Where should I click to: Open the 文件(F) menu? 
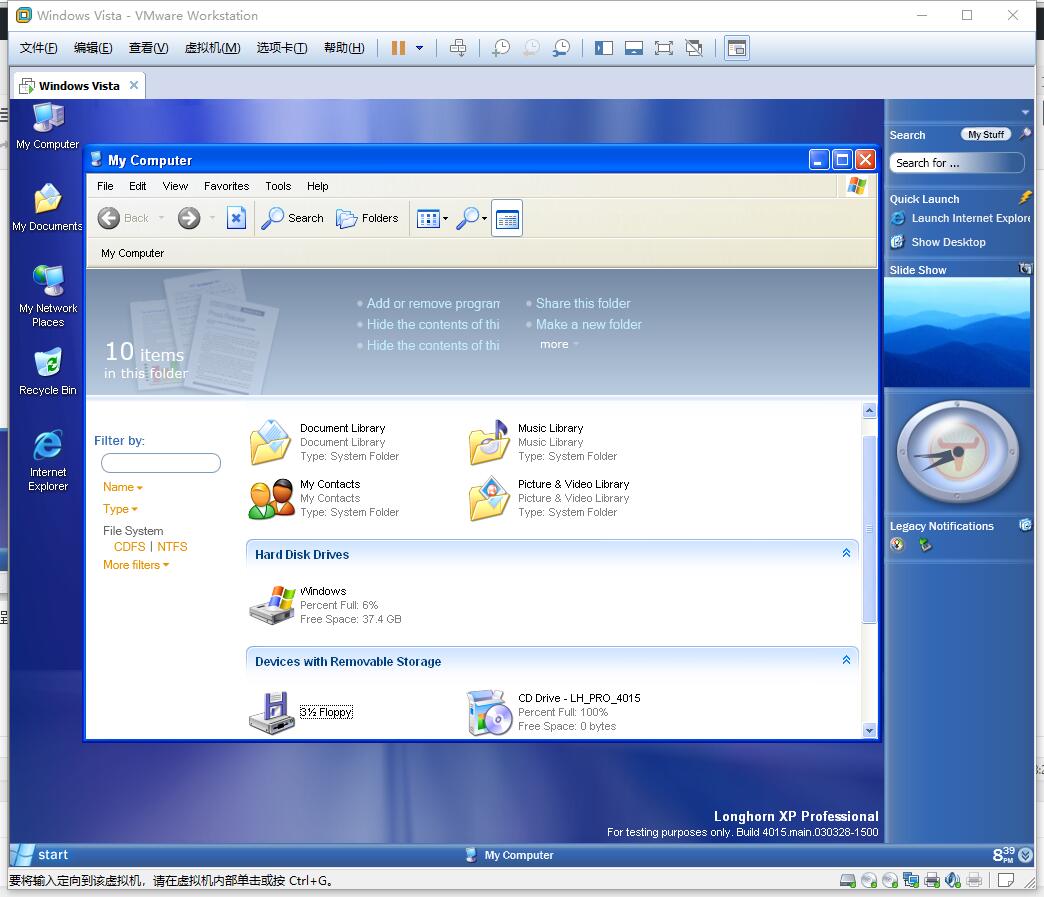(x=39, y=48)
